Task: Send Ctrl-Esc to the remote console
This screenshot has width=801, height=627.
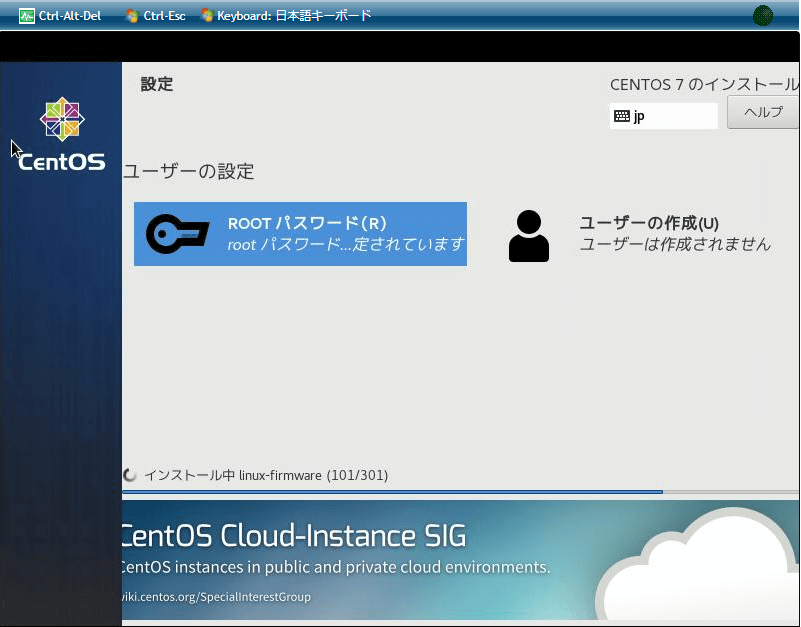Action: (155, 16)
